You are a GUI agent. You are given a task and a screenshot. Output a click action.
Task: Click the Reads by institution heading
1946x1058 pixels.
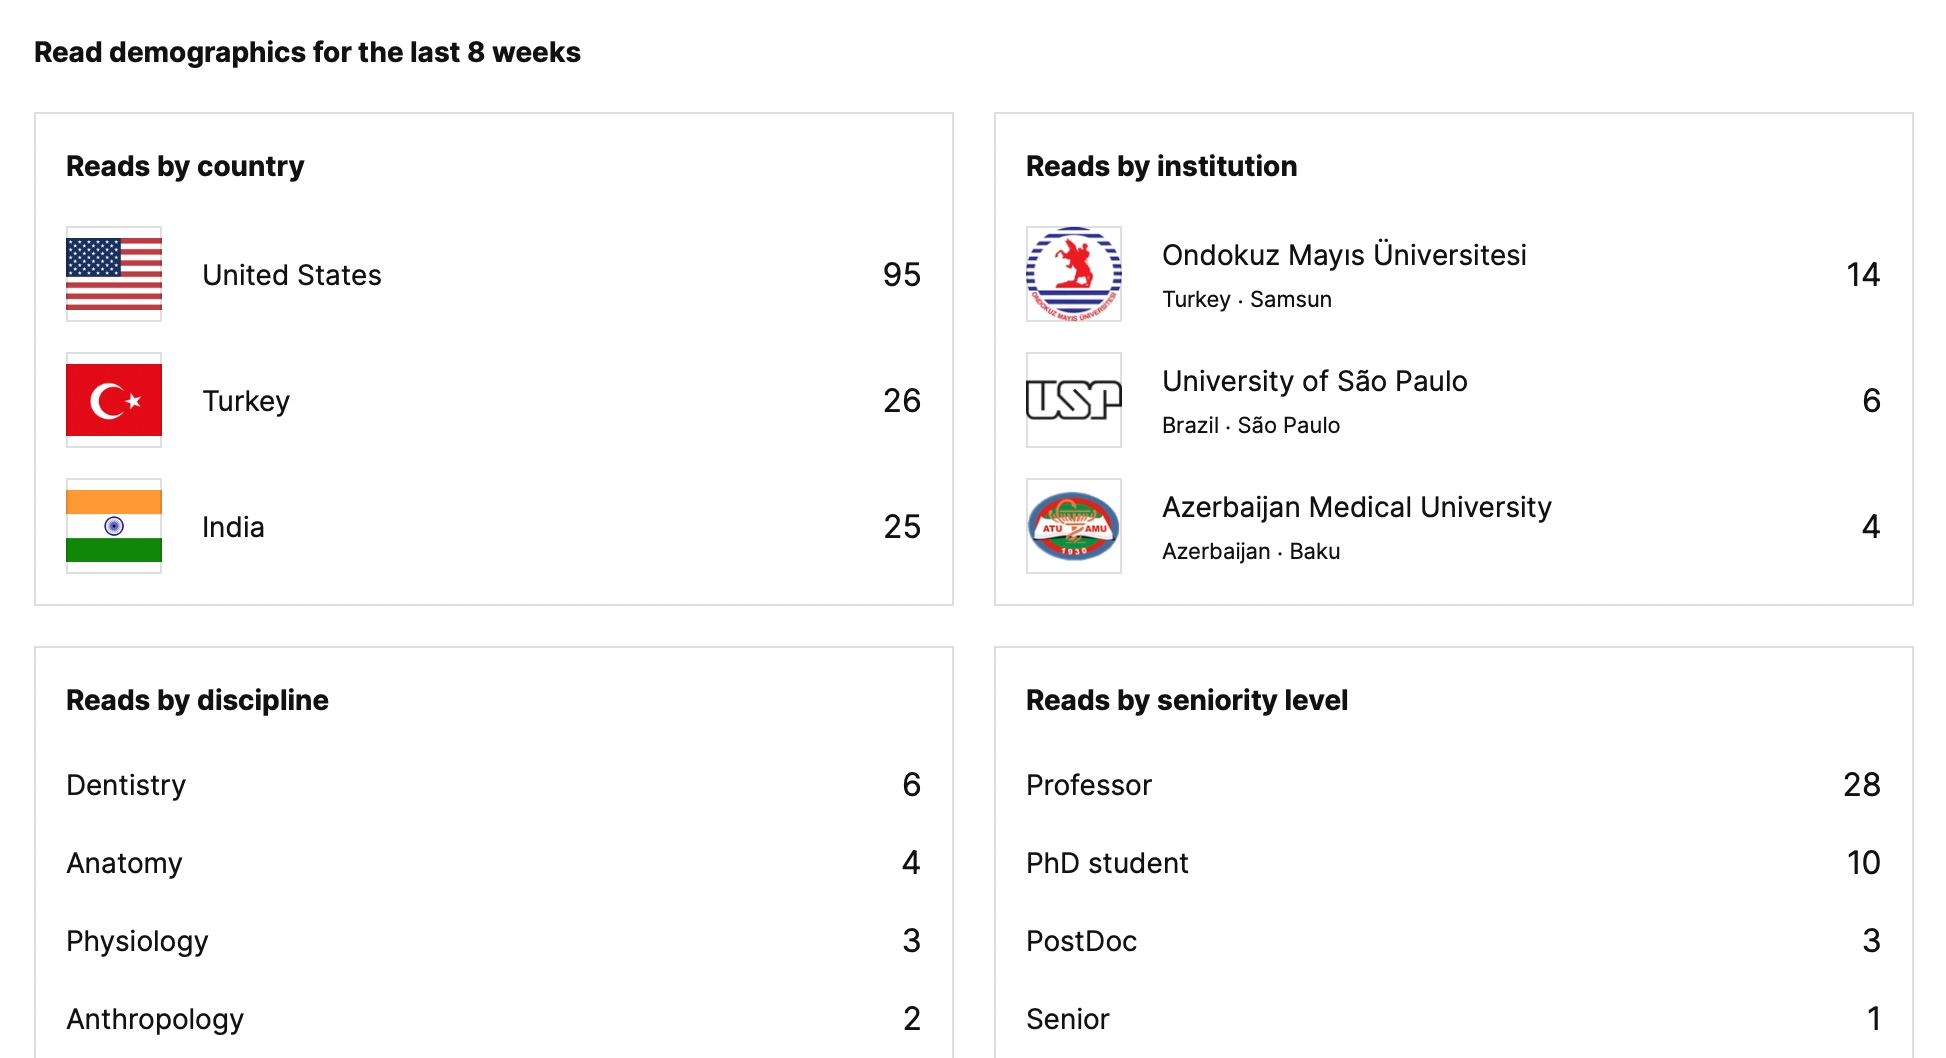tap(1161, 166)
